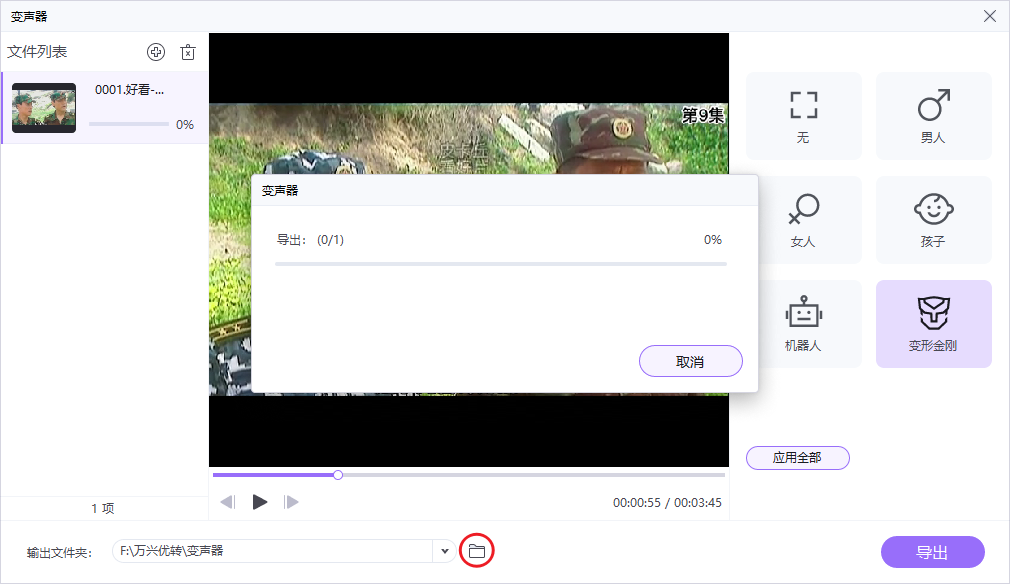Add a file to the file list

click(156, 52)
